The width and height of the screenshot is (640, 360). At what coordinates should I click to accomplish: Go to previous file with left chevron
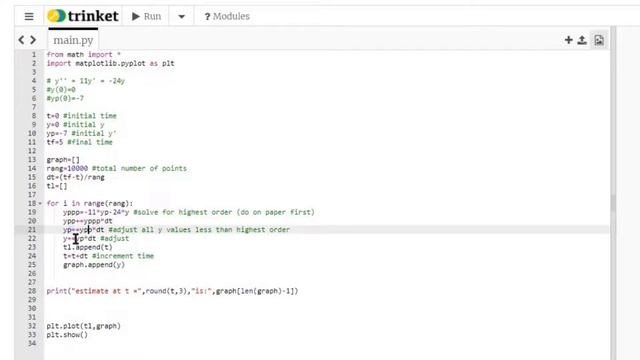pyautogui.click(x=21, y=40)
